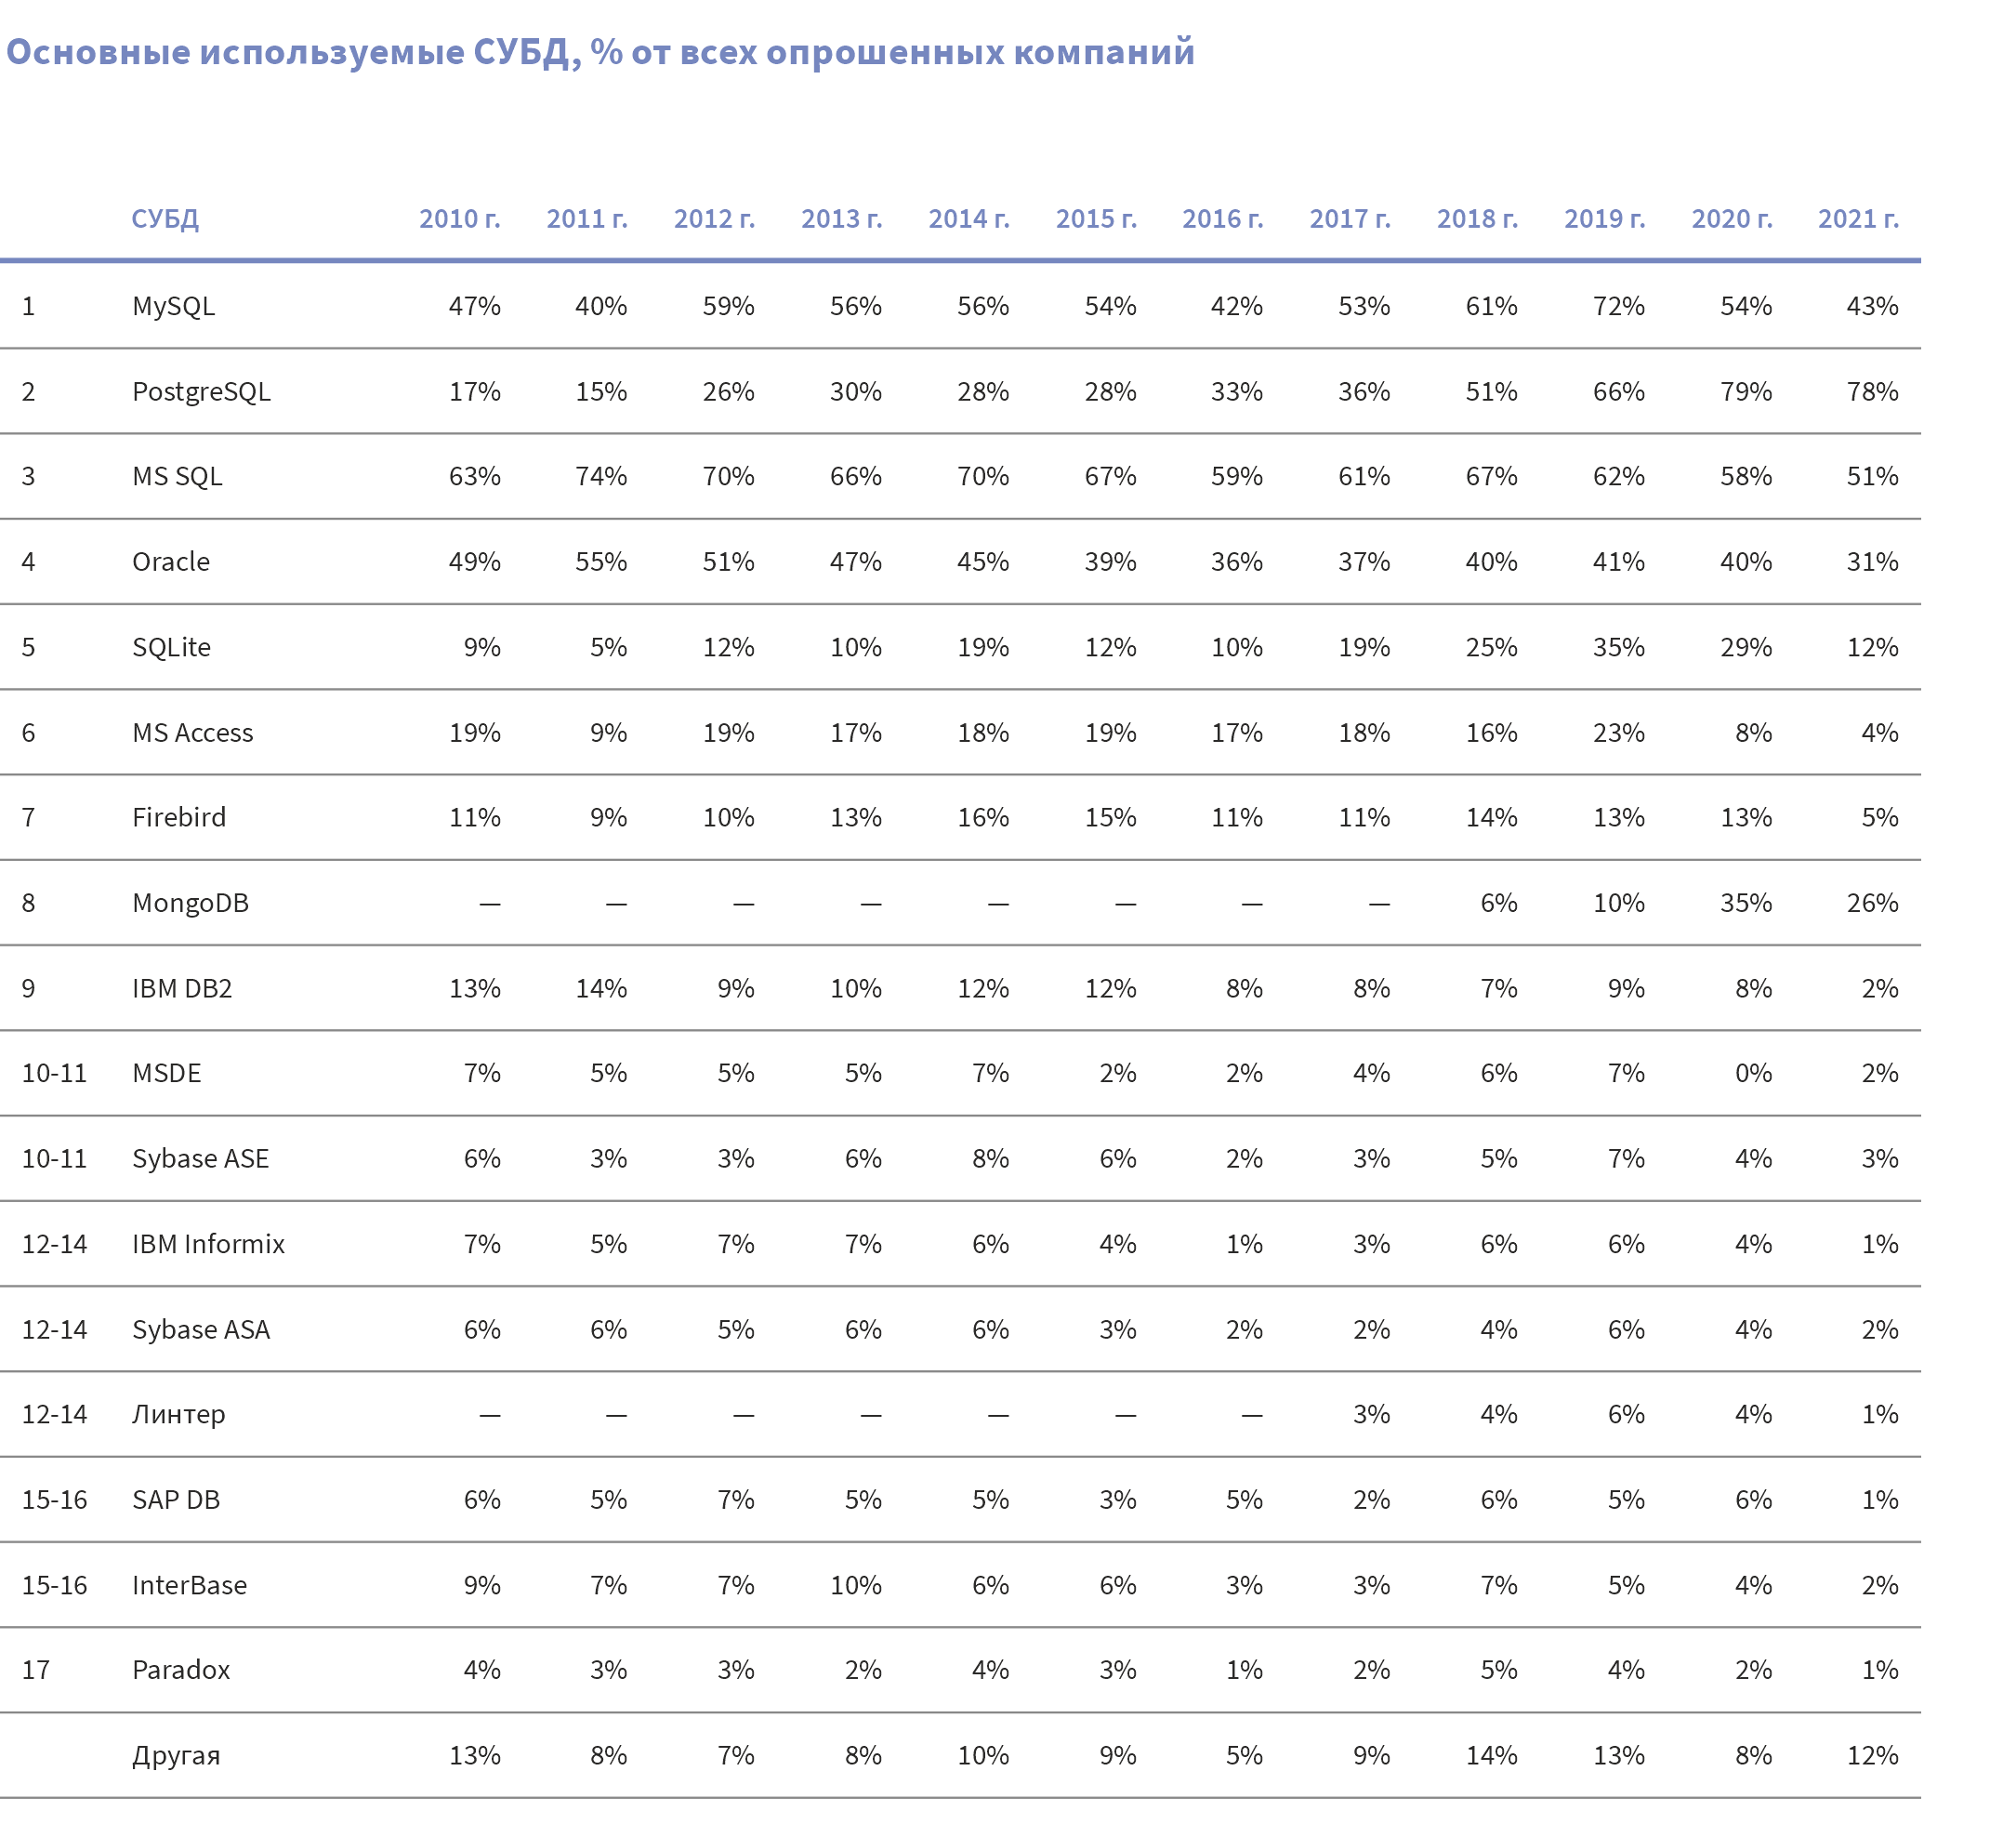This screenshot has width=2016, height=1837.
Task: Select rank number 17 in first column
Action: [36, 1670]
